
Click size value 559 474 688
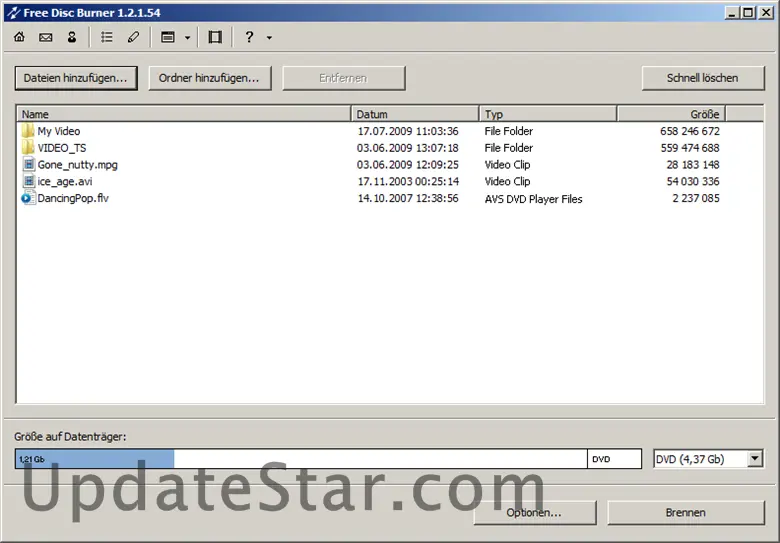(690, 148)
